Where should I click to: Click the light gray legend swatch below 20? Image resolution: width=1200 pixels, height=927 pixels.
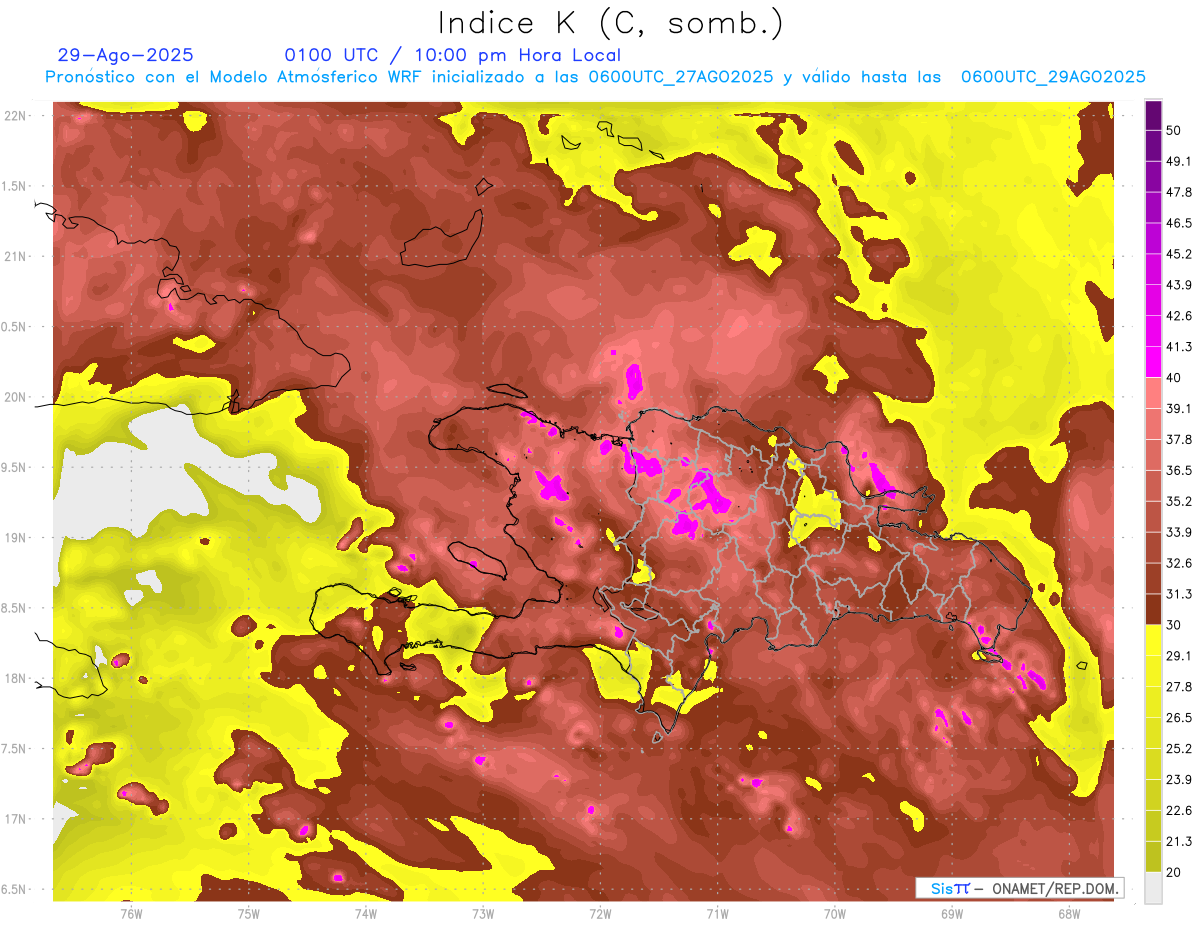tap(1153, 887)
